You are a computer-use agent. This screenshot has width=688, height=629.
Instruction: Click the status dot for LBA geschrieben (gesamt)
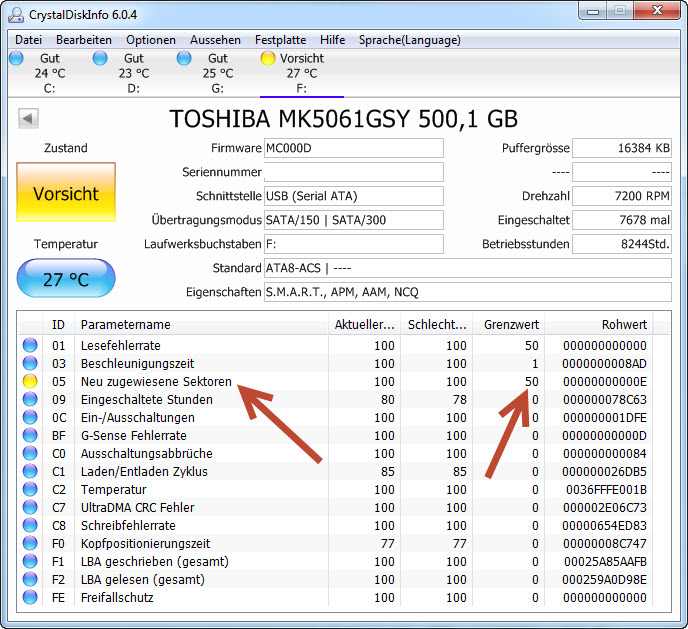[x=30, y=561]
